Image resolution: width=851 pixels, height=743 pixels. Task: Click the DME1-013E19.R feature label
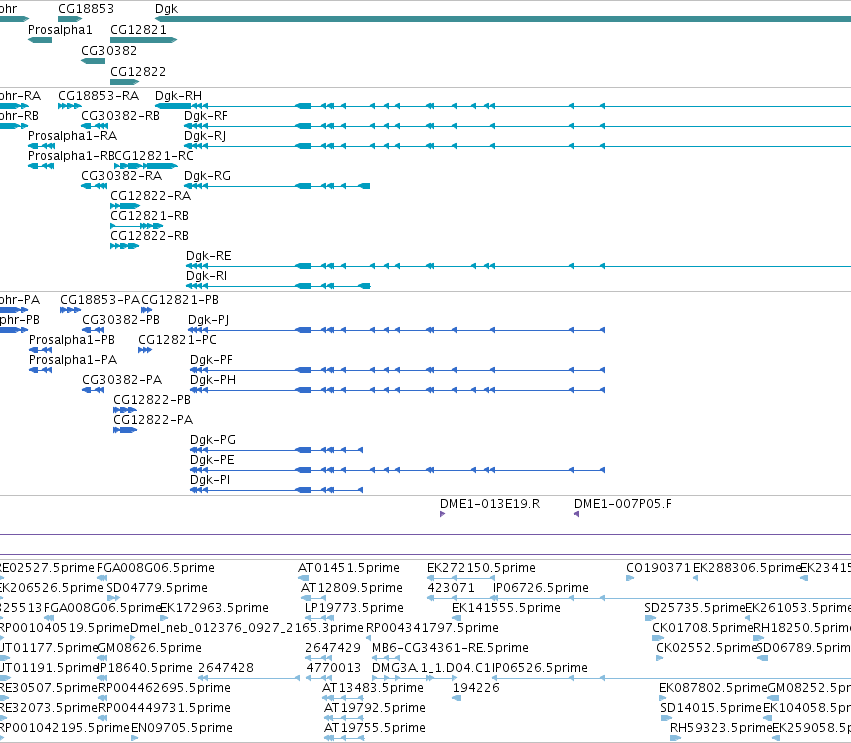click(x=490, y=504)
